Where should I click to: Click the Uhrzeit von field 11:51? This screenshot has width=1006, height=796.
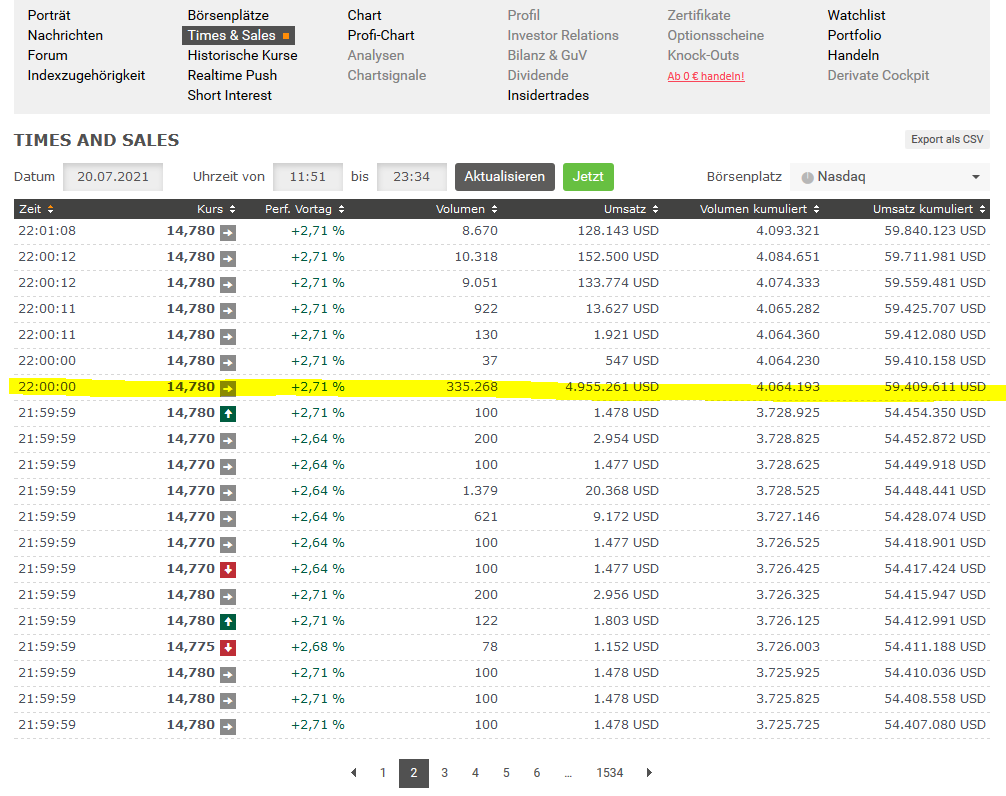pyautogui.click(x=308, y=177)
